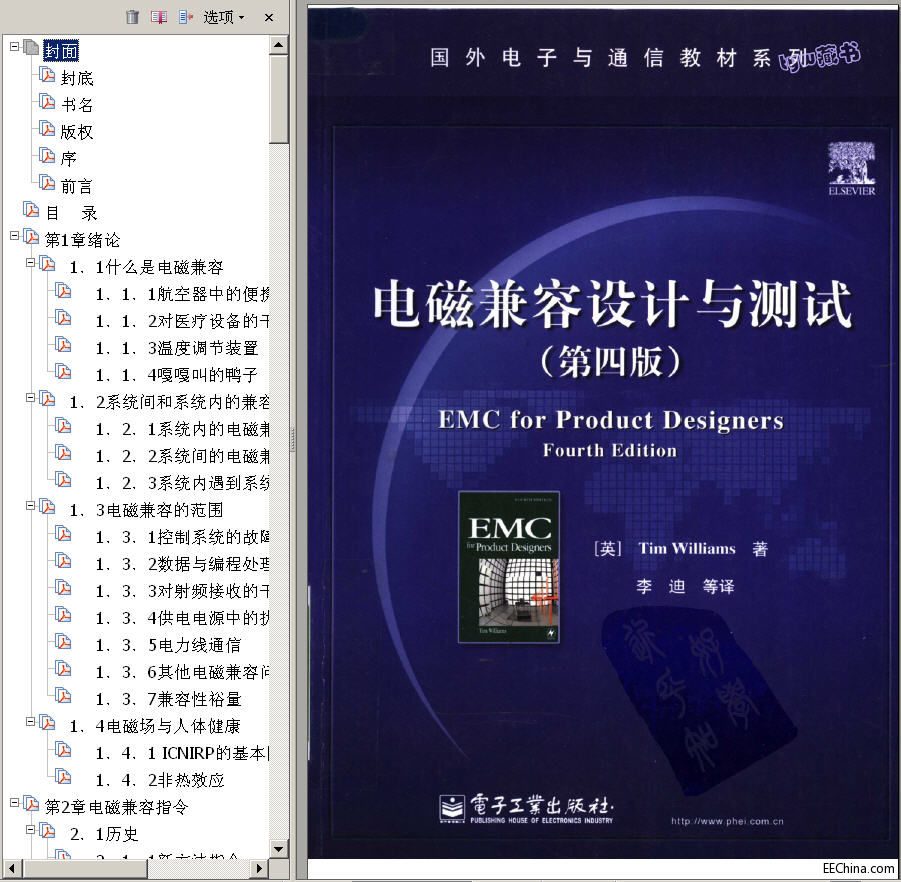The height and width of the screenshot is (882, 901).
Task: Open the 封底 bookmark
Action: pos(77,78)
